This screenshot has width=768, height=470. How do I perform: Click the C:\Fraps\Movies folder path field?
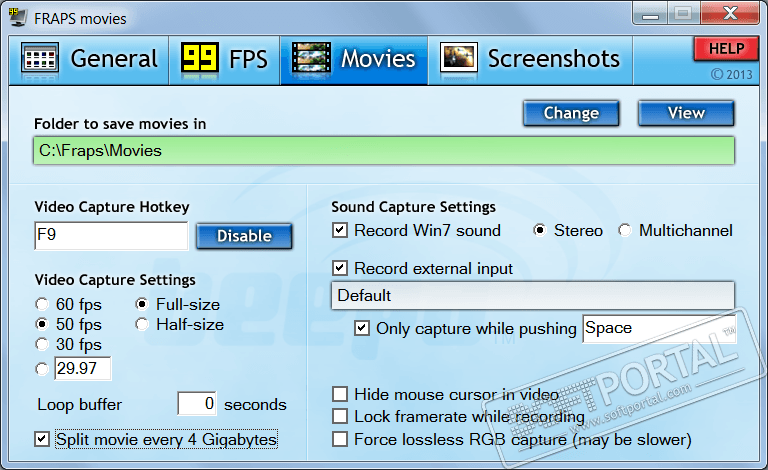[x=384, y=151]
